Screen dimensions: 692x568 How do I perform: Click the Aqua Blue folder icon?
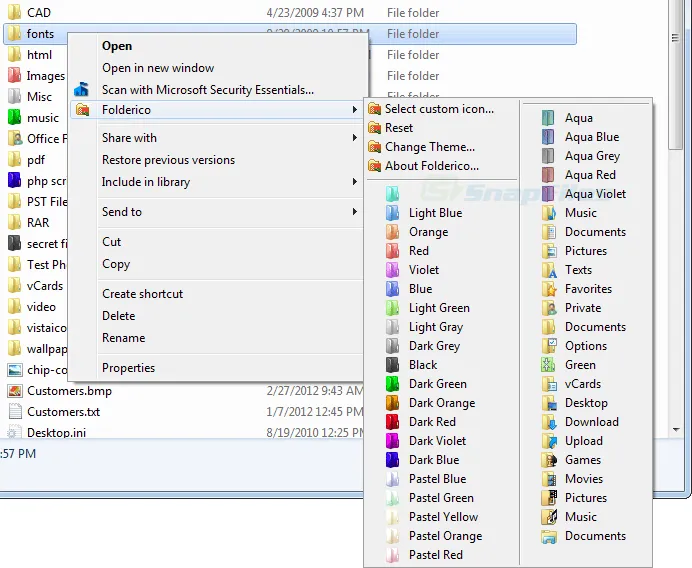coord(548,137)
